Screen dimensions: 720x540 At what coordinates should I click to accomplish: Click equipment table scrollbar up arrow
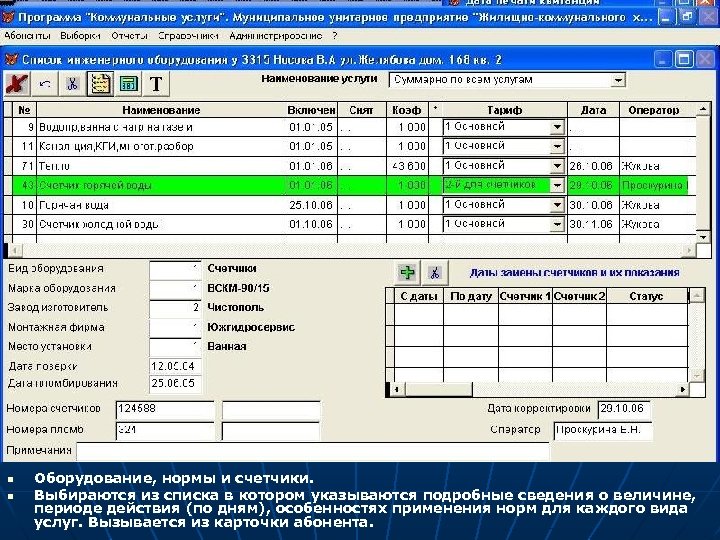[703, 109]
